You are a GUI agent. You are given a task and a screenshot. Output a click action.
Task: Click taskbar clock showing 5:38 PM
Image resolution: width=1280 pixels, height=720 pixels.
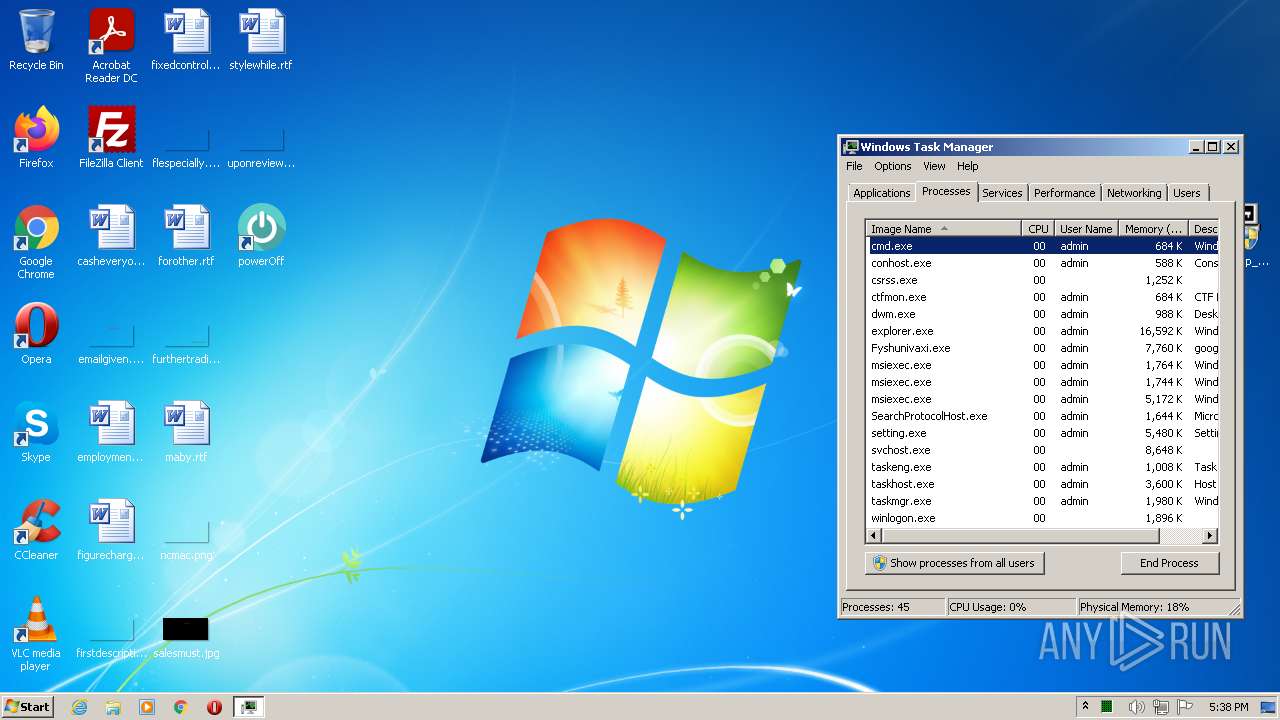[x=1228, y=707]
